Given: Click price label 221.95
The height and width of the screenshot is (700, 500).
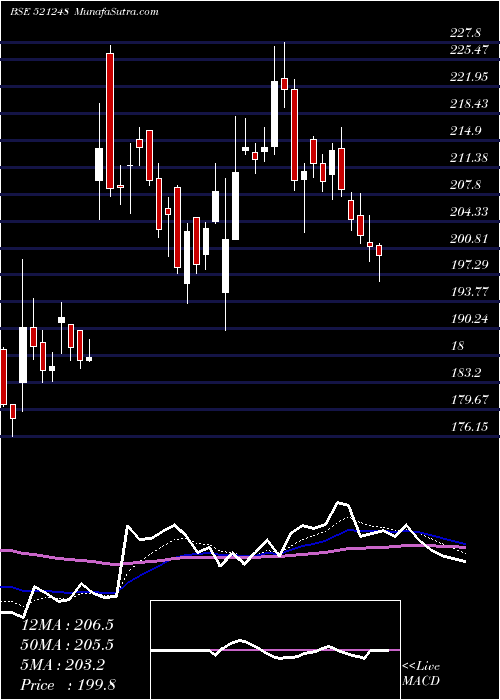Looking at the screenshot, I should click(x=469, y=78).
